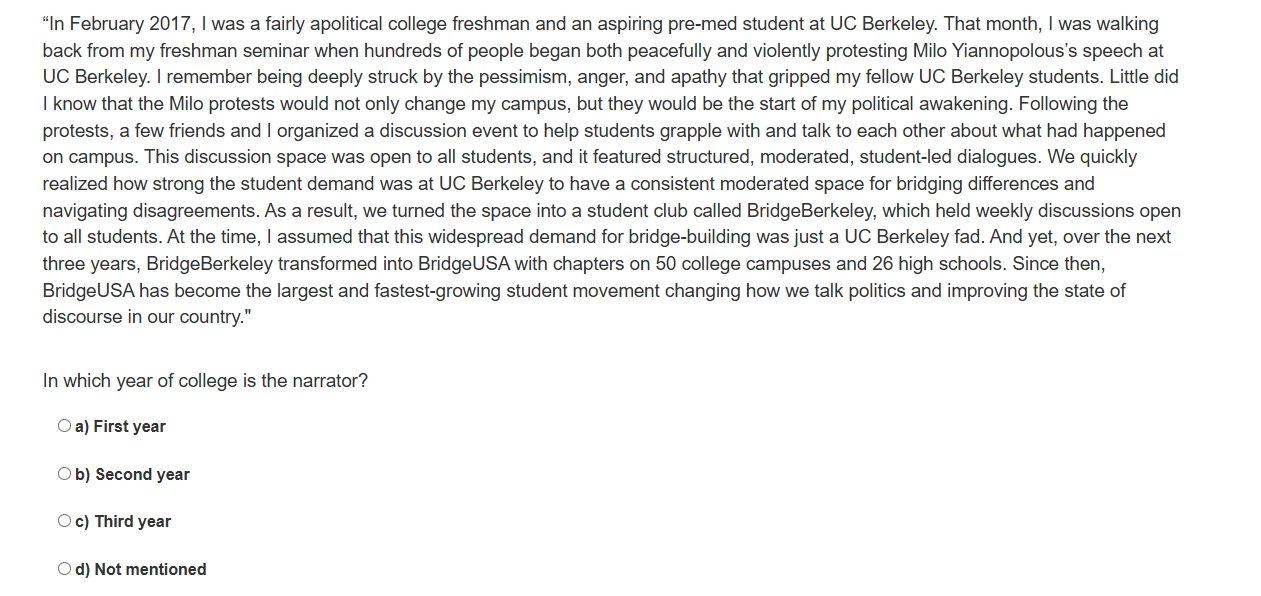The width and height of the screenshot is (1261, 596).
Task: Click the 'First year' answer label text
Action: (130, 426)
